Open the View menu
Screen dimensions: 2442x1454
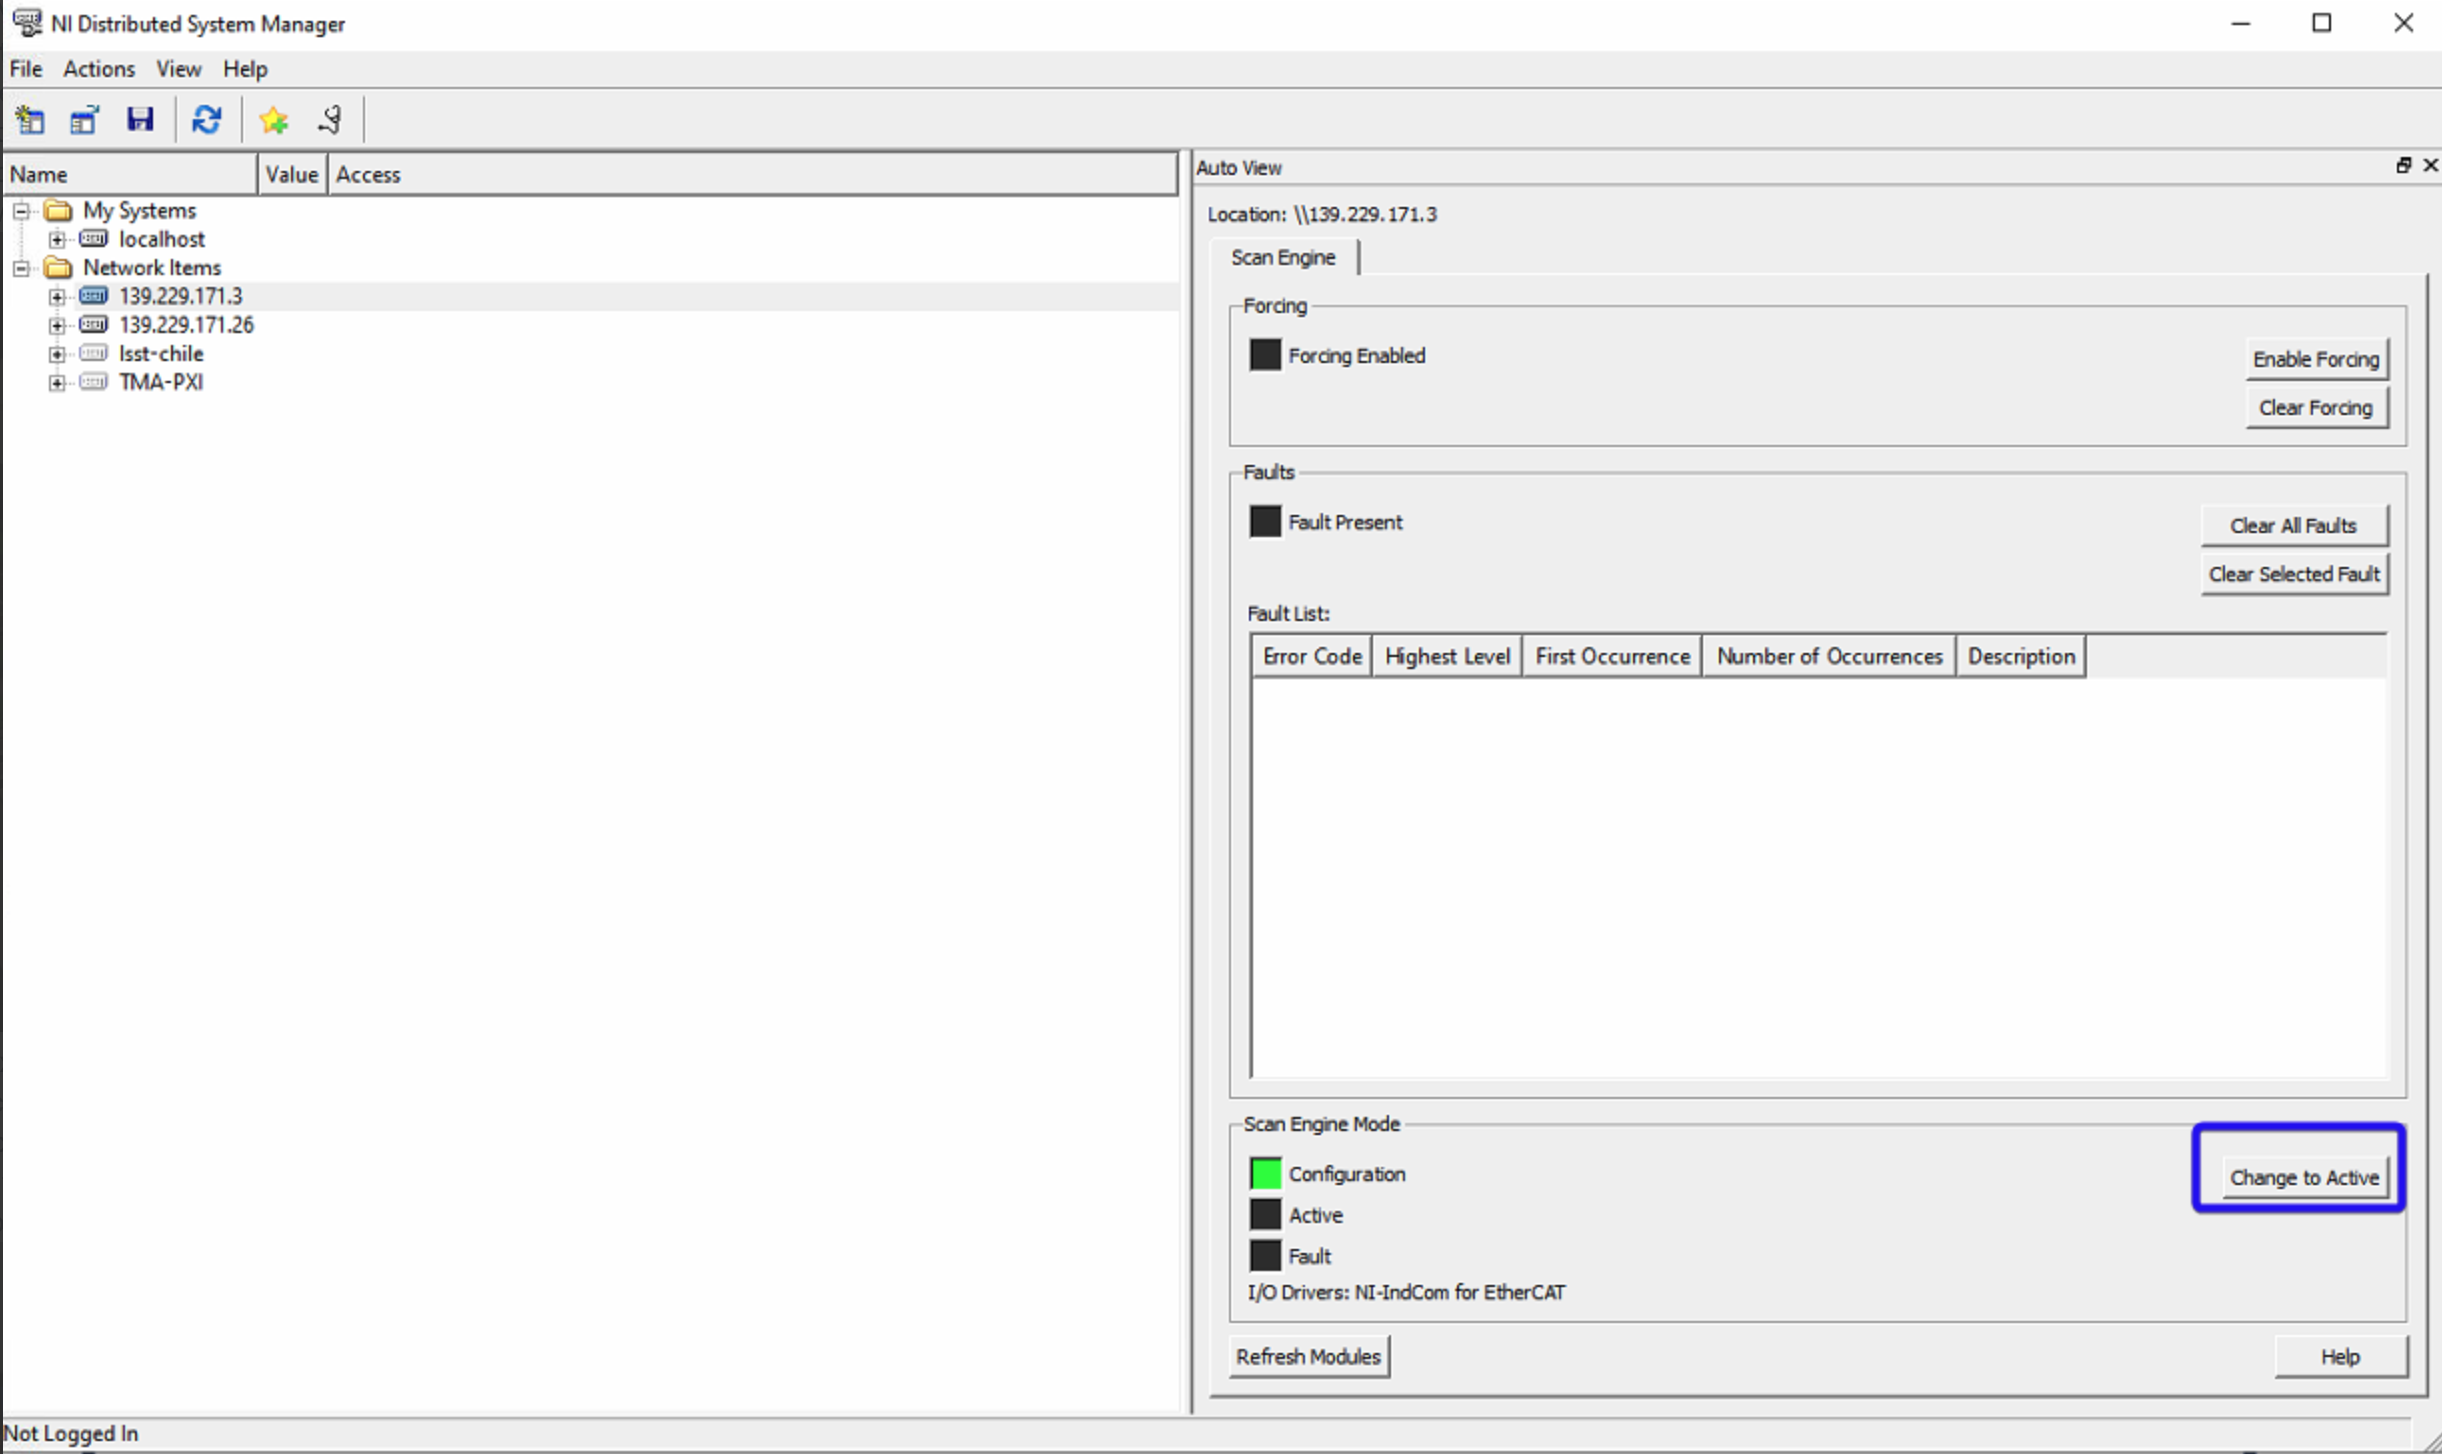178,68
